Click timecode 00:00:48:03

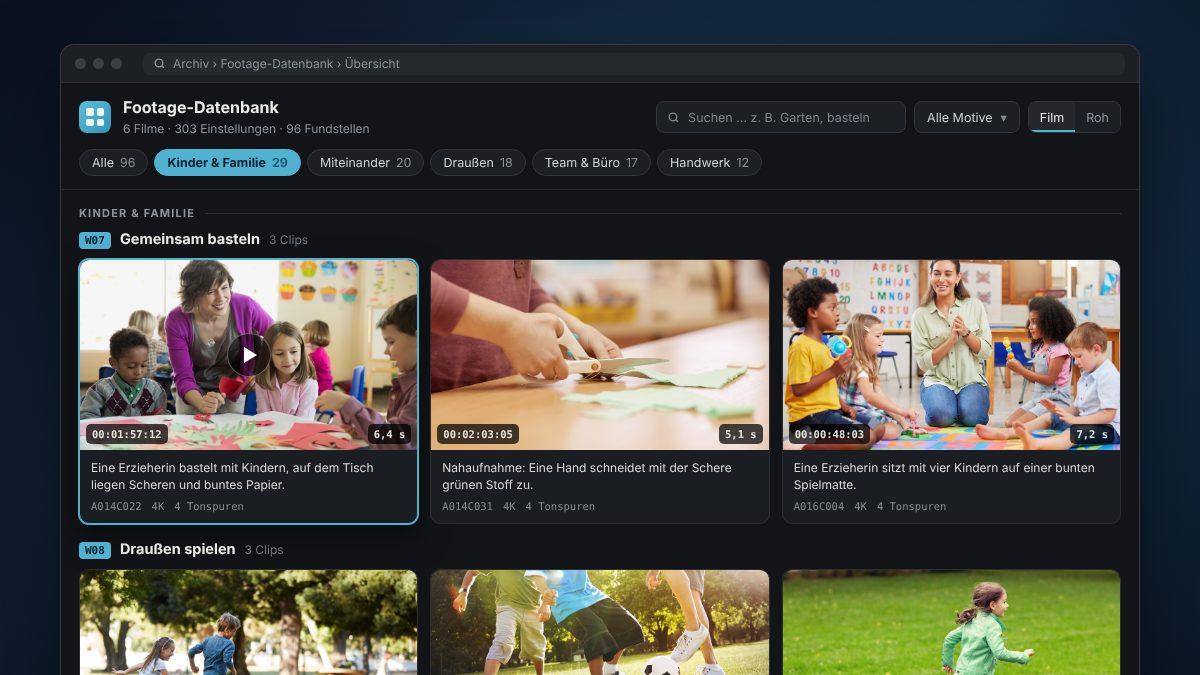829,434
